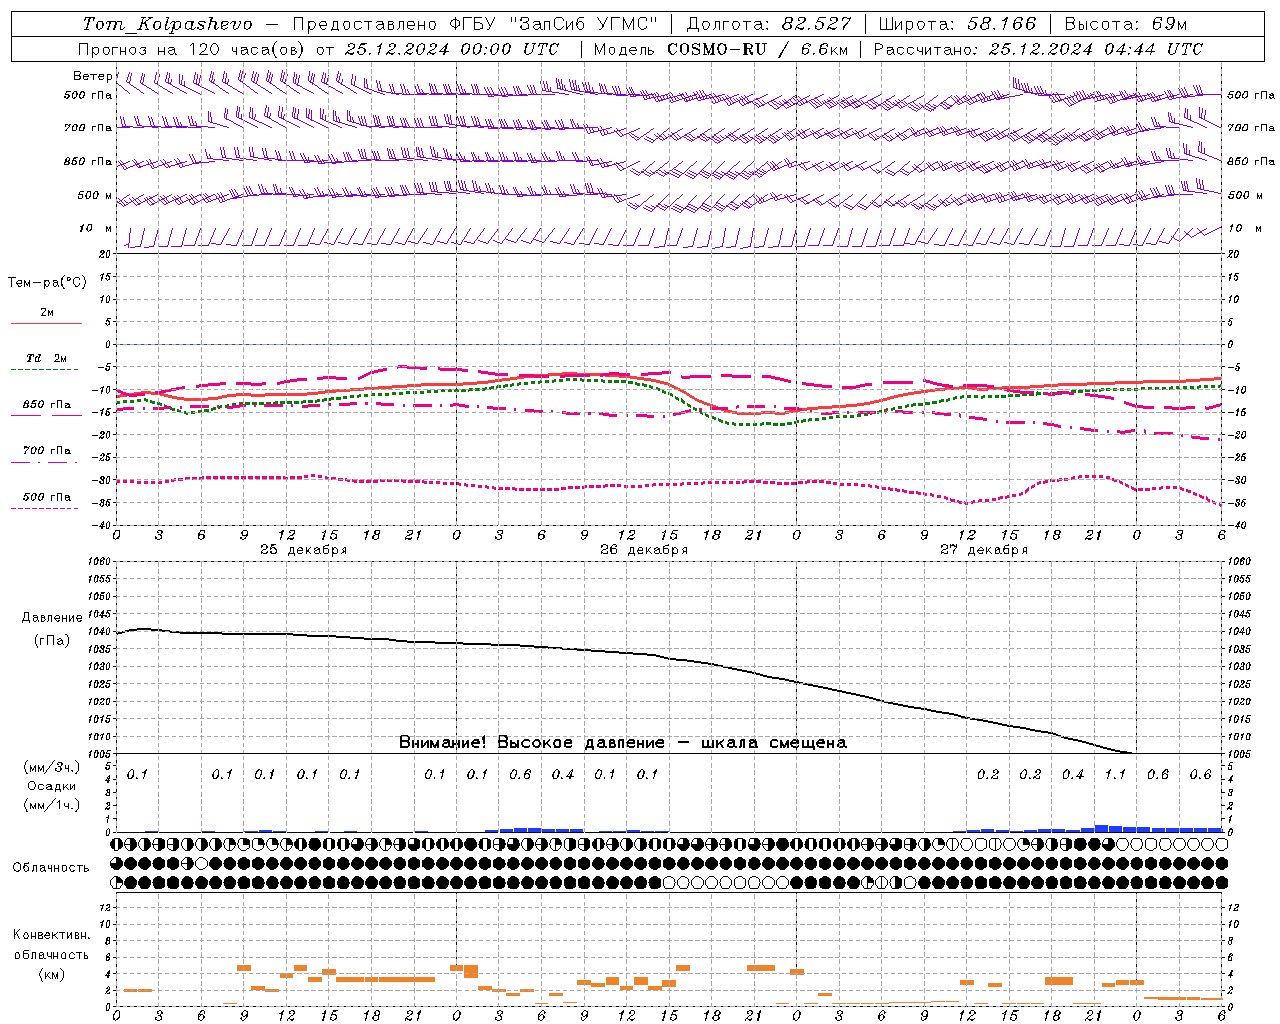Click the 'Td 2м' dew point legend entry
This screenshot has height=1024, width=1280.
pos(46,358)
